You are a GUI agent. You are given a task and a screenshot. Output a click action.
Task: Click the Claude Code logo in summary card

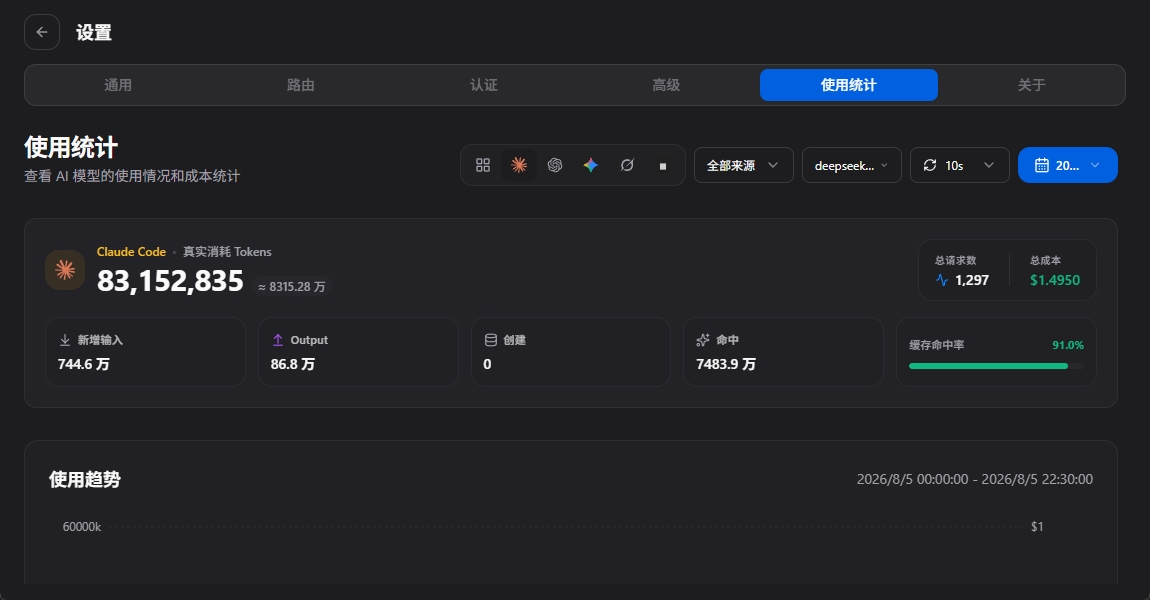[65, 270]
